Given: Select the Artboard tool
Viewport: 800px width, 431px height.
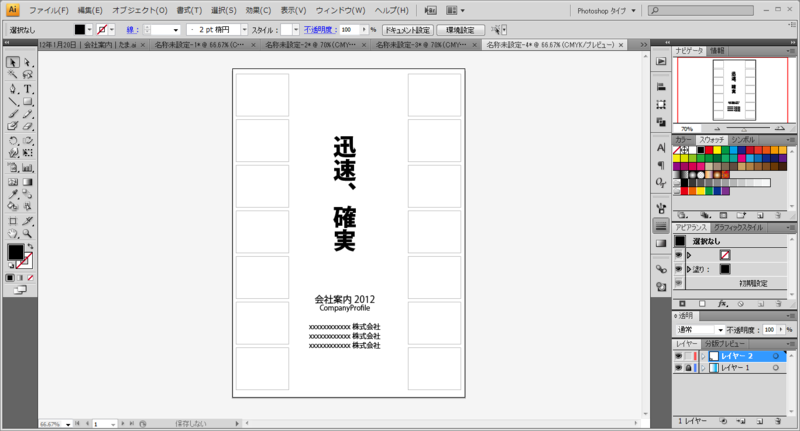Looking at the screenshot, I should click(13, 221).
